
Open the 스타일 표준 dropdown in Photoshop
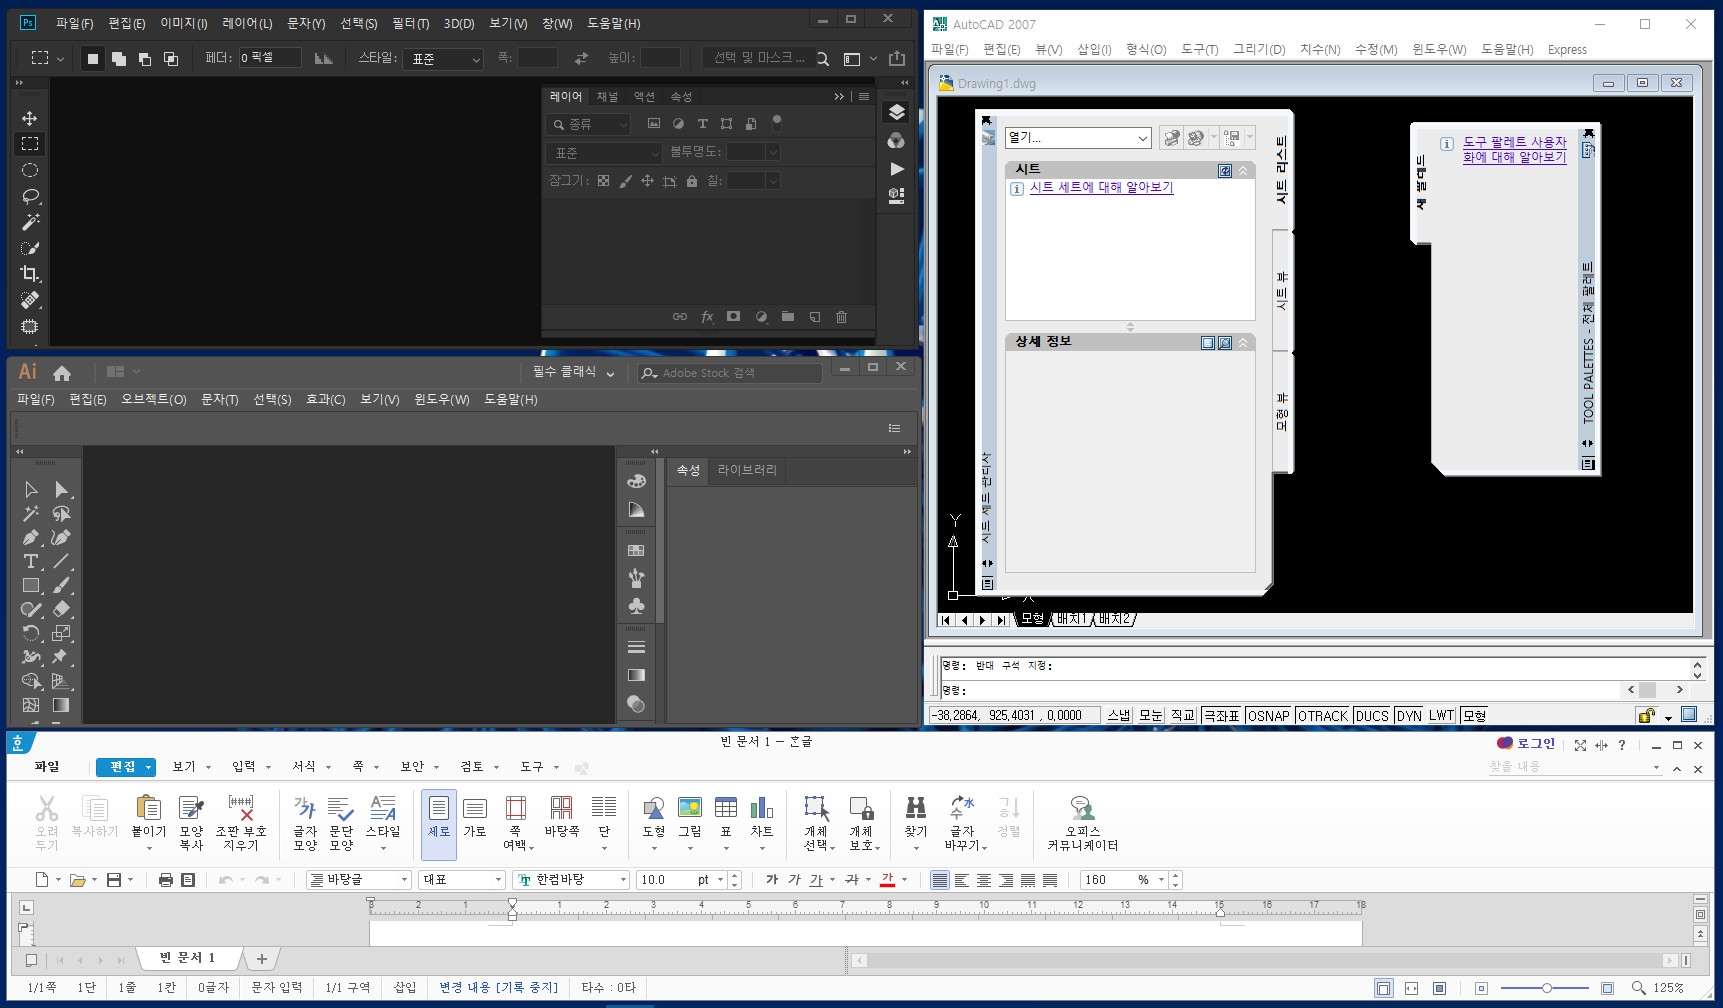point(443,59)
